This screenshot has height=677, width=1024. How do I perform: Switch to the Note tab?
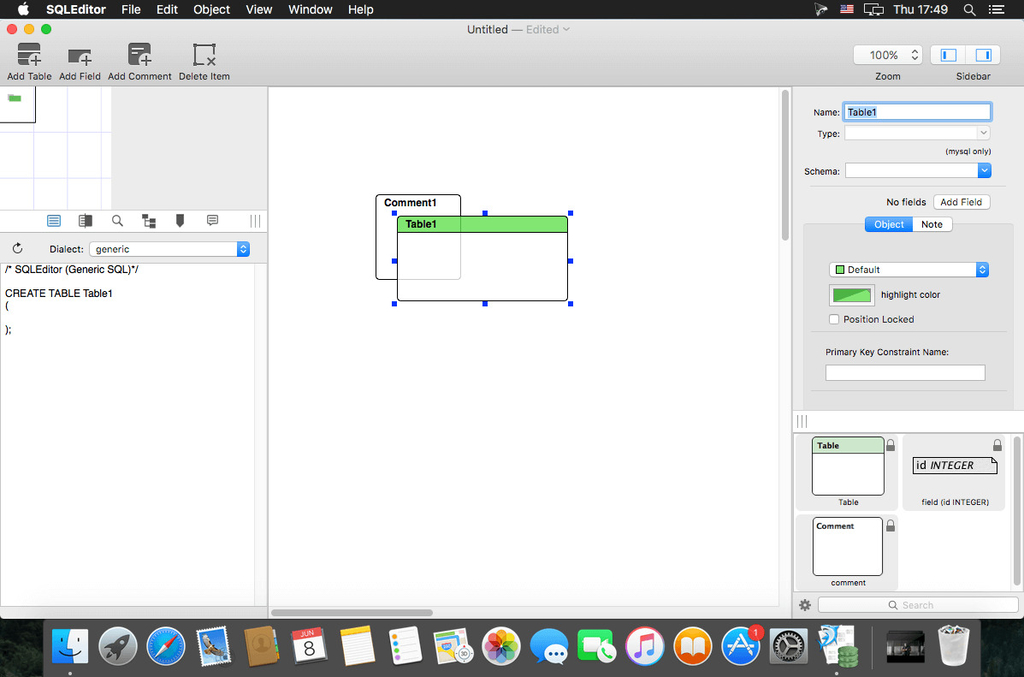(x=931, y=225)
